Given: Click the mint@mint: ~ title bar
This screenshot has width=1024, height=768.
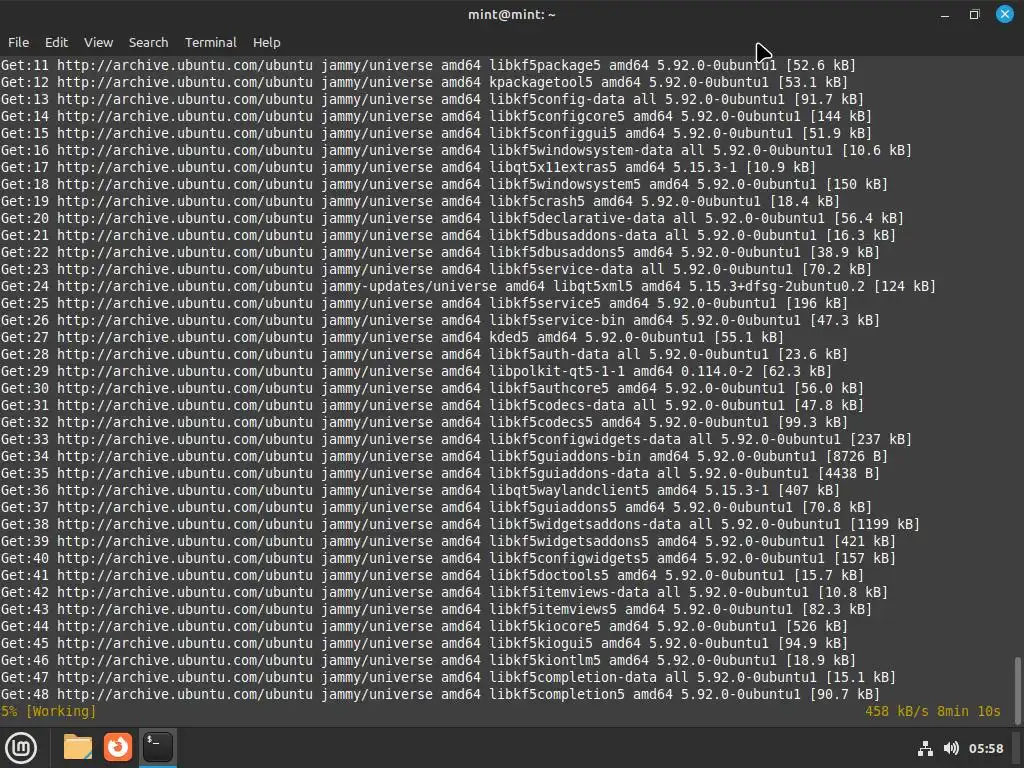Looking at the screenshot, I should (x=511, y=14).
